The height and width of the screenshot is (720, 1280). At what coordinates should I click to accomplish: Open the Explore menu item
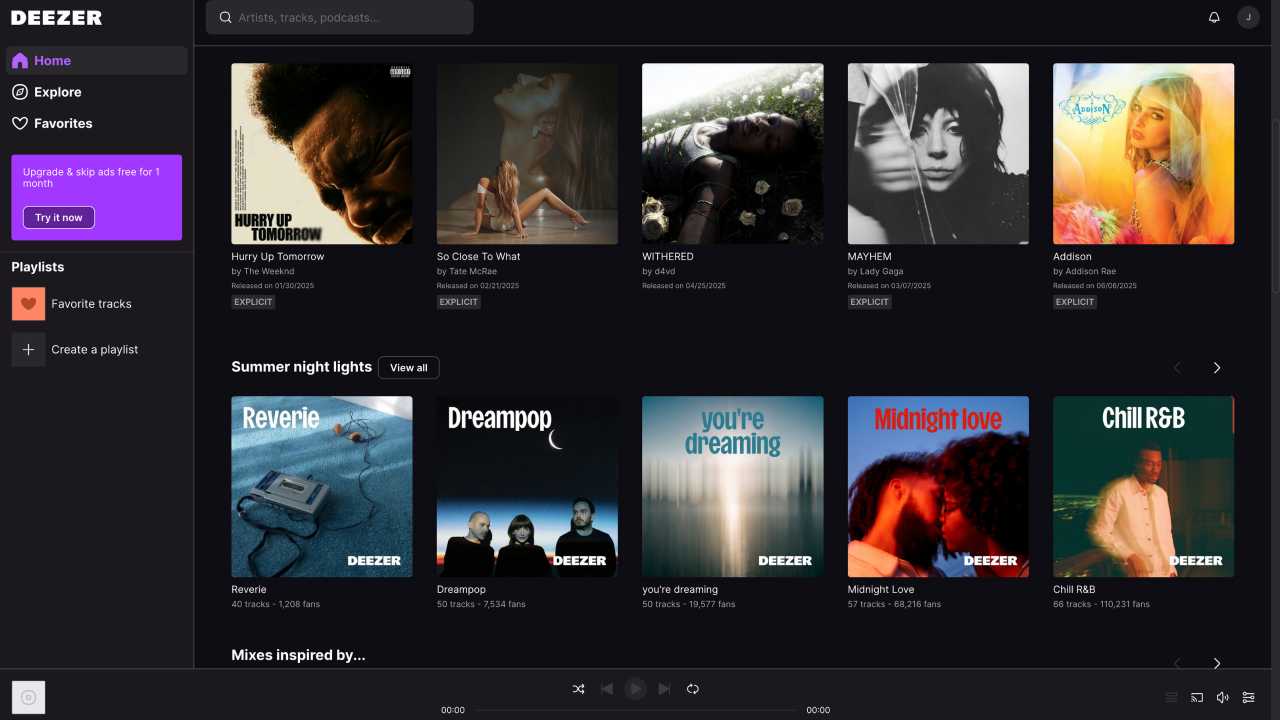point(97,92)
